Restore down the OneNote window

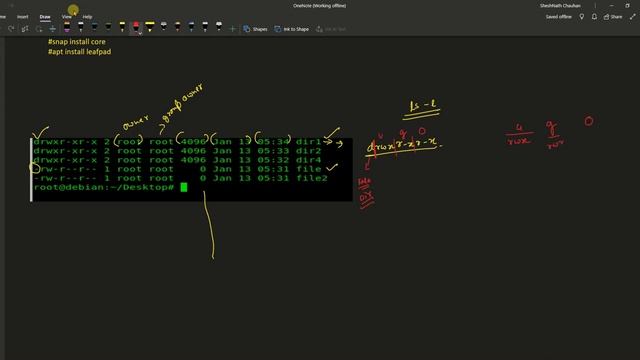[627, 6]
